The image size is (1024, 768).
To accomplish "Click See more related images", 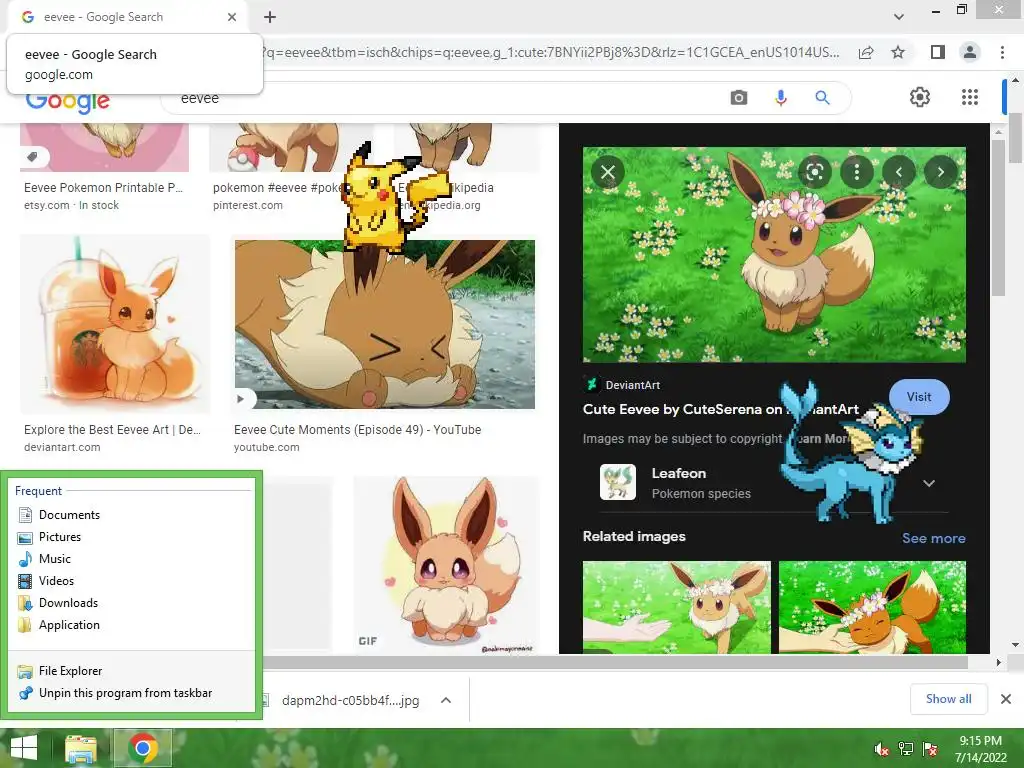I will 933,538.
